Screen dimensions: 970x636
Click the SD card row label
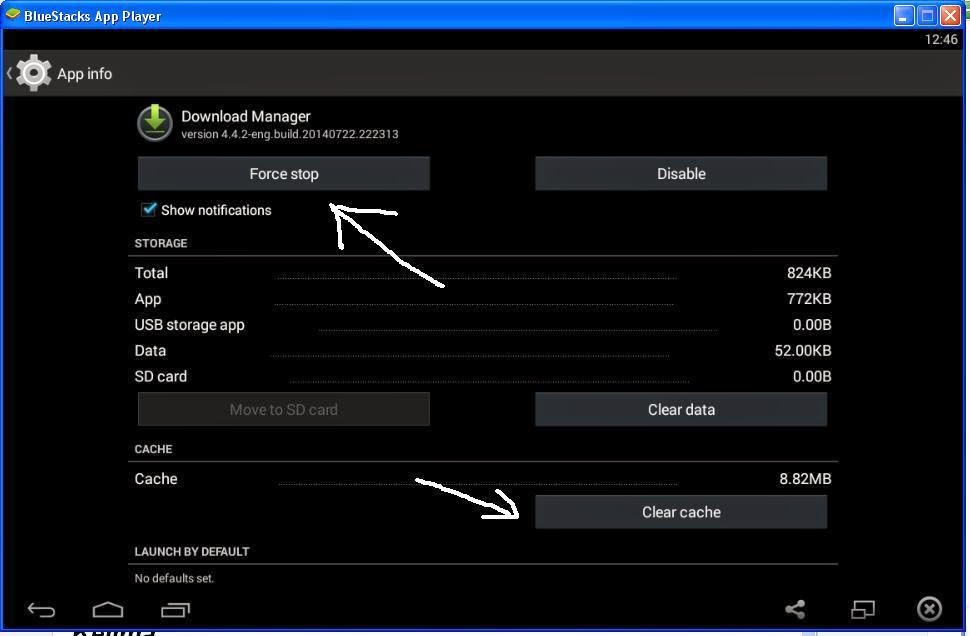[x=161, y=376]
